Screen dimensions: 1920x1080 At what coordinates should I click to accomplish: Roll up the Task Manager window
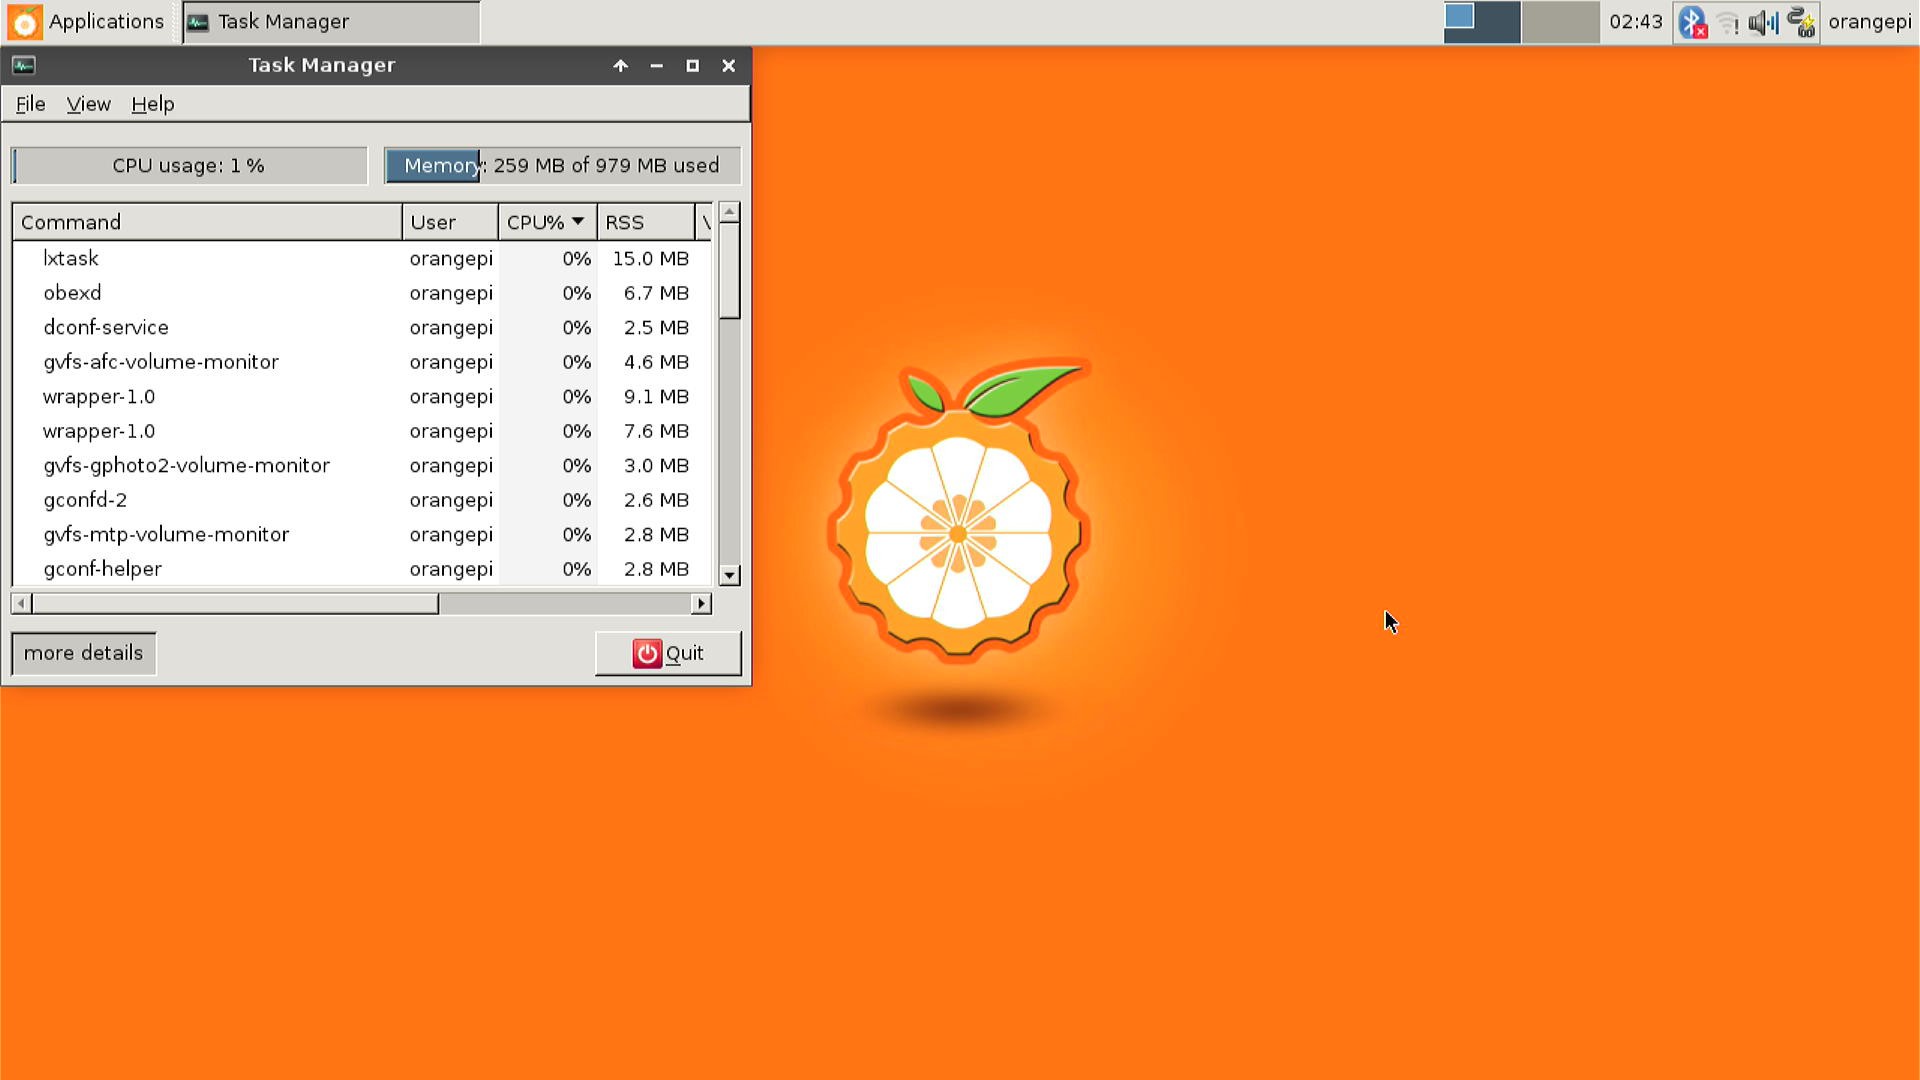(x=620, y=66)
